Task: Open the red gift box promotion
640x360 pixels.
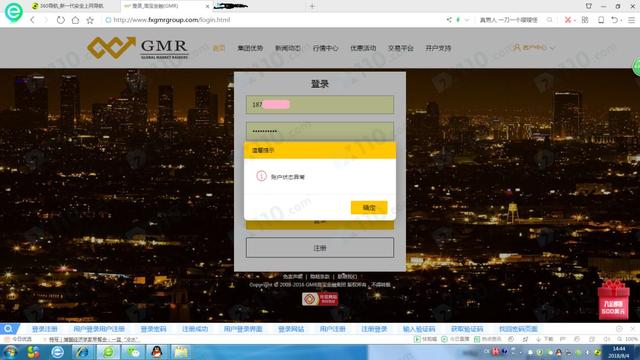Action: pos(613,300)
